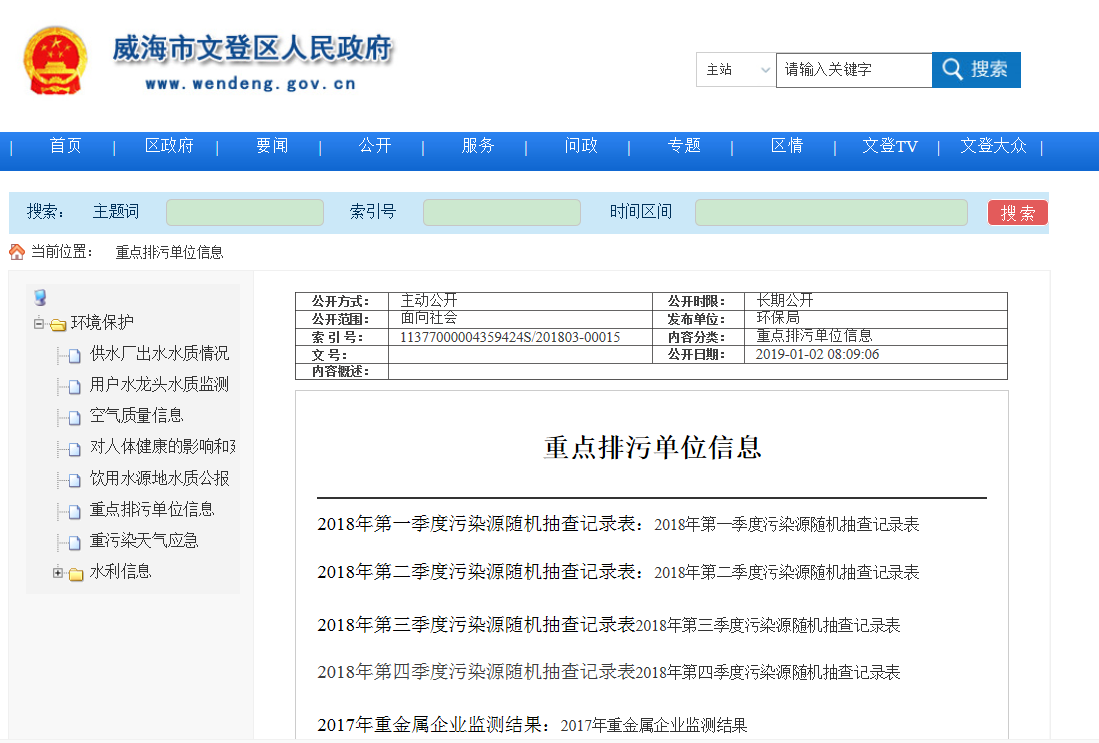
Task: Select 饮用水源地水质公报 in the tree
Action: (159, 479)
